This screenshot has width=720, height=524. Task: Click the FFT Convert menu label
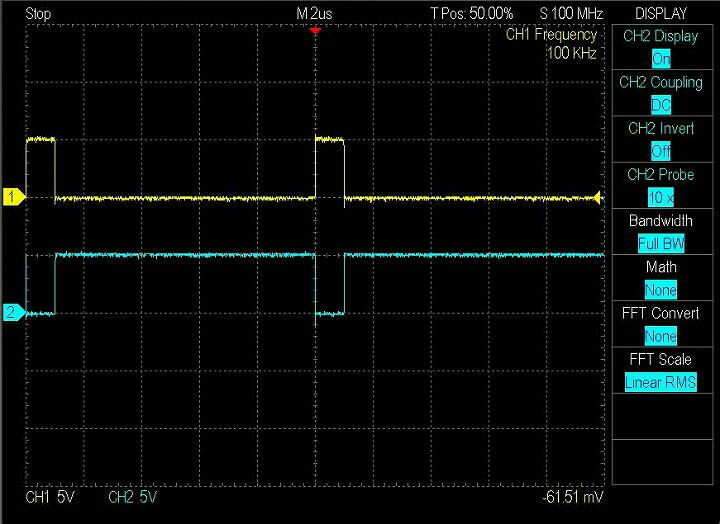click(660, 313)
